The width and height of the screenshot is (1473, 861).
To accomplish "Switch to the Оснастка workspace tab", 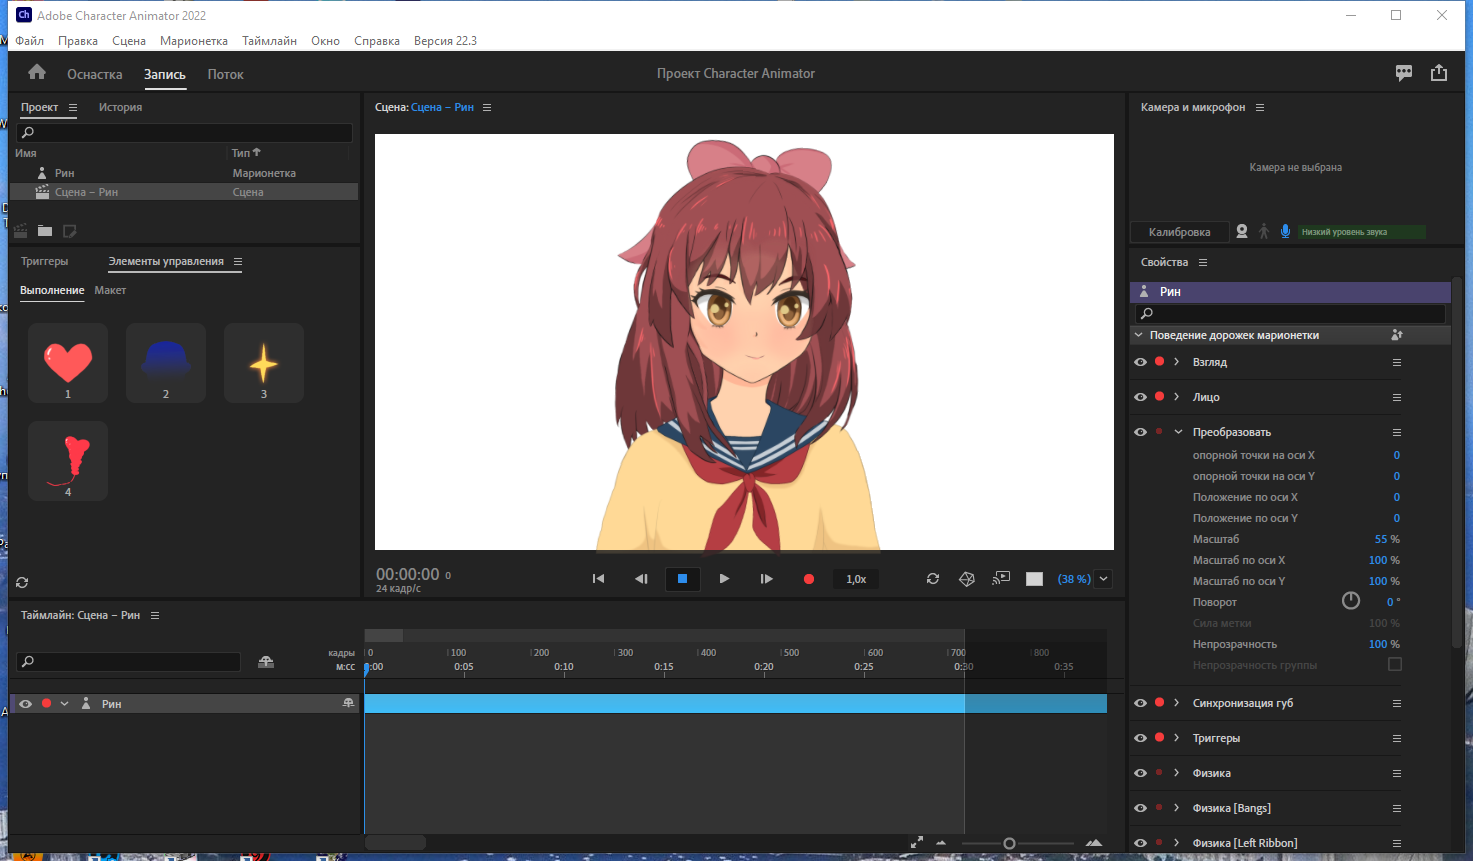I will point(95,74).
